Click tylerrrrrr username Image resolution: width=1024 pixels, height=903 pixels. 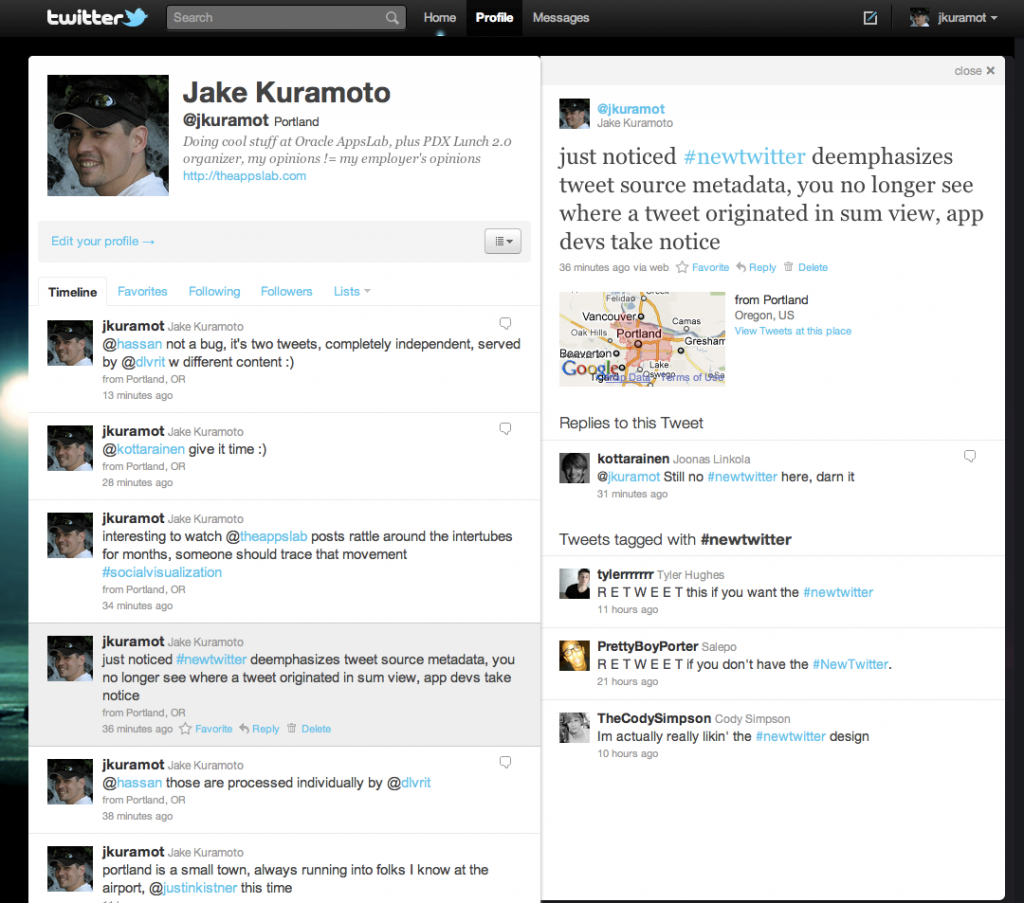point(625,574)
